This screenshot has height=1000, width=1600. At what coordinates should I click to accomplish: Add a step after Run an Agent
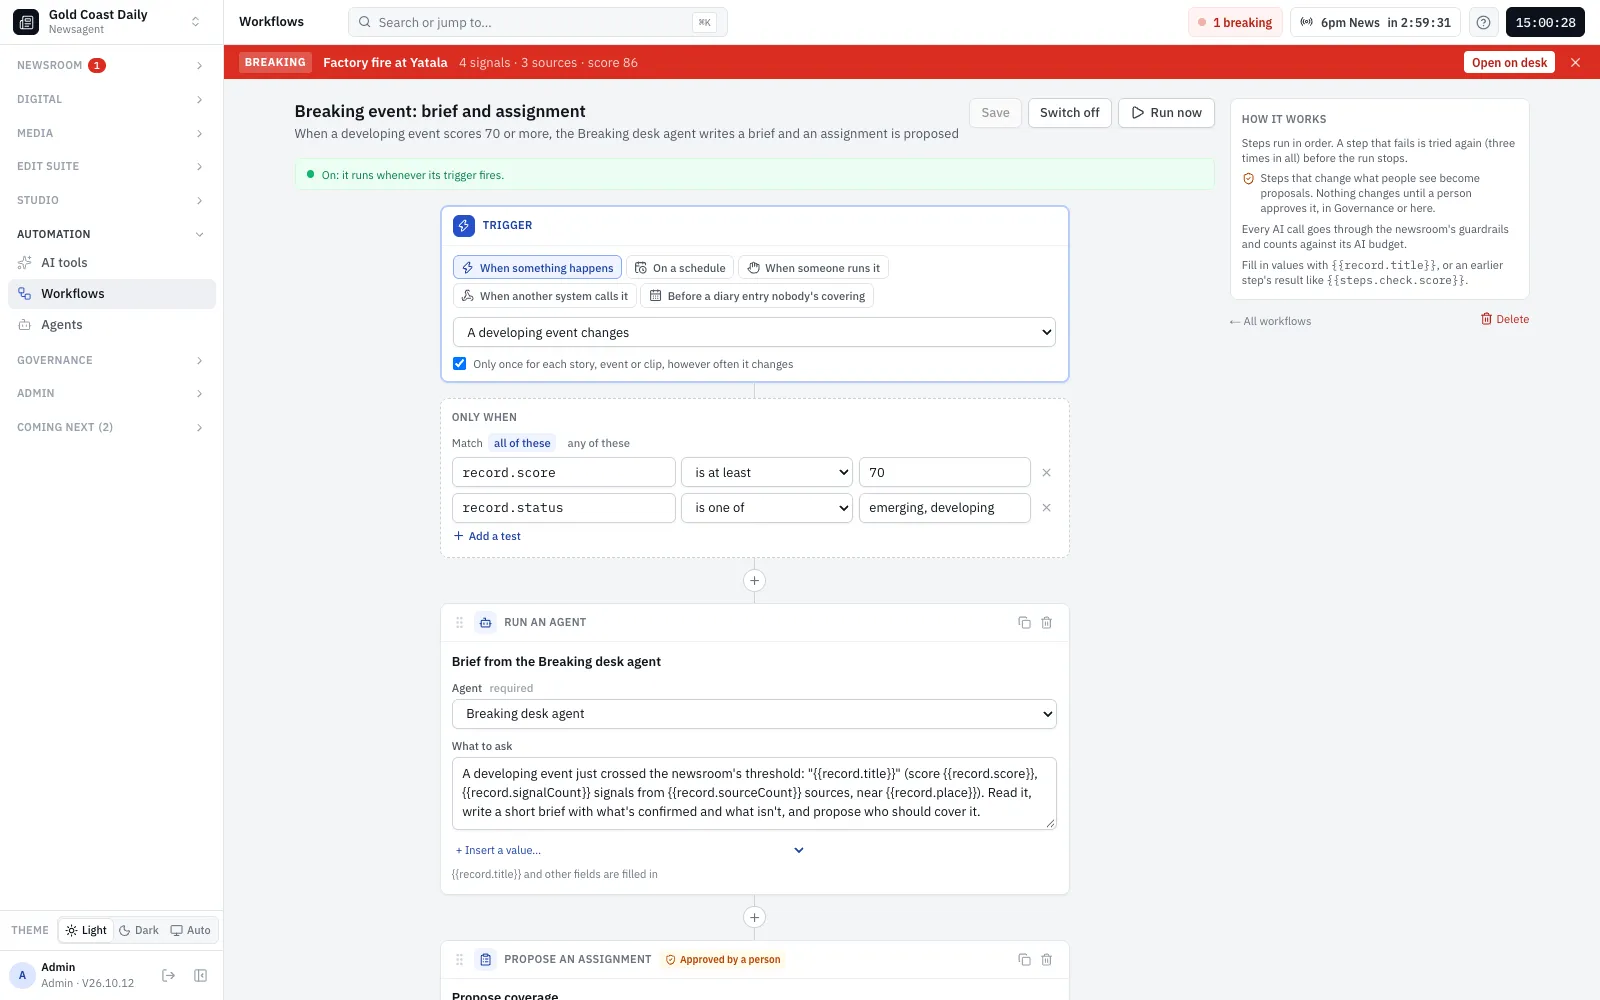755,917
